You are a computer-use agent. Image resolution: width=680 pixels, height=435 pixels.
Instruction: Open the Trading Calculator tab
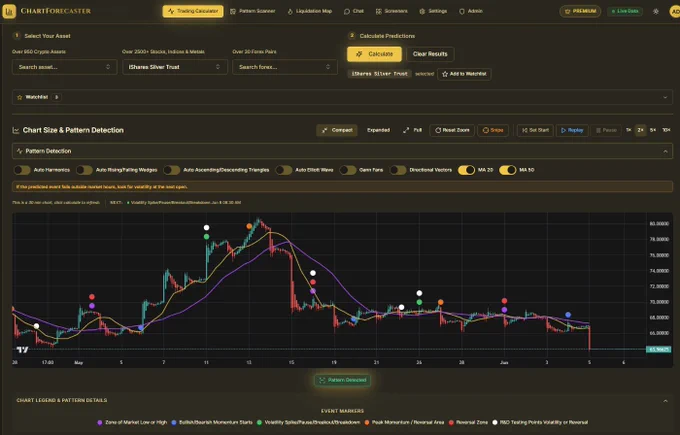193,11
